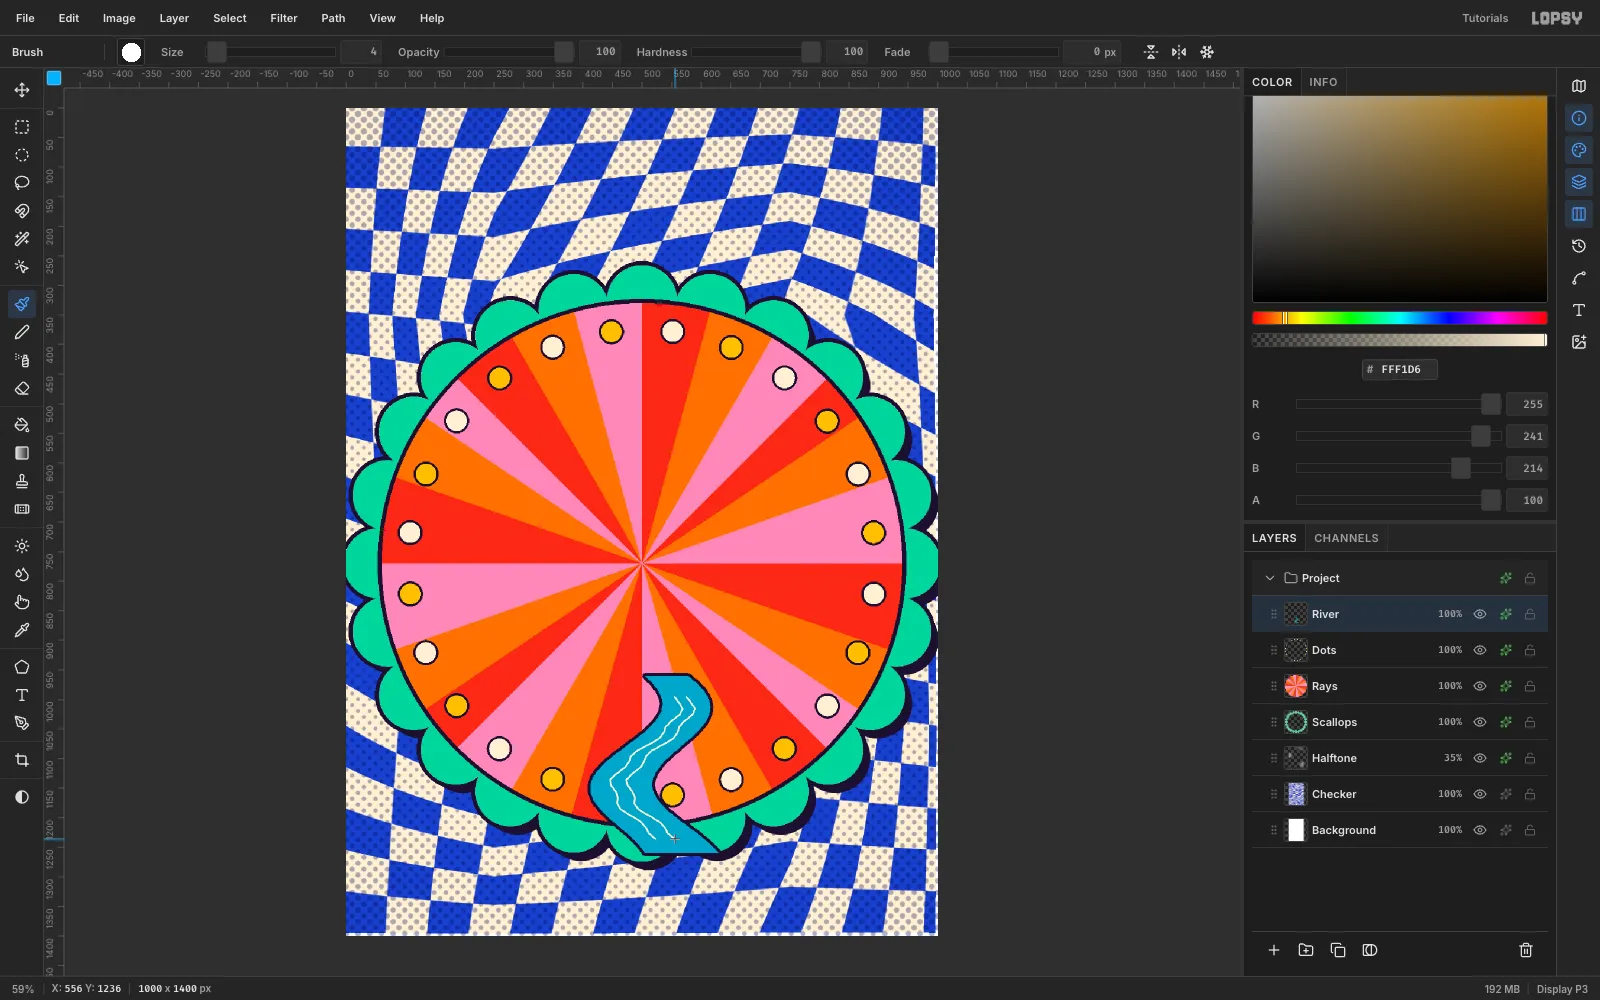Screen dimensions: 1600x1000
Task: Hide the Halftone layer
Action: [x=1480, y=758]
